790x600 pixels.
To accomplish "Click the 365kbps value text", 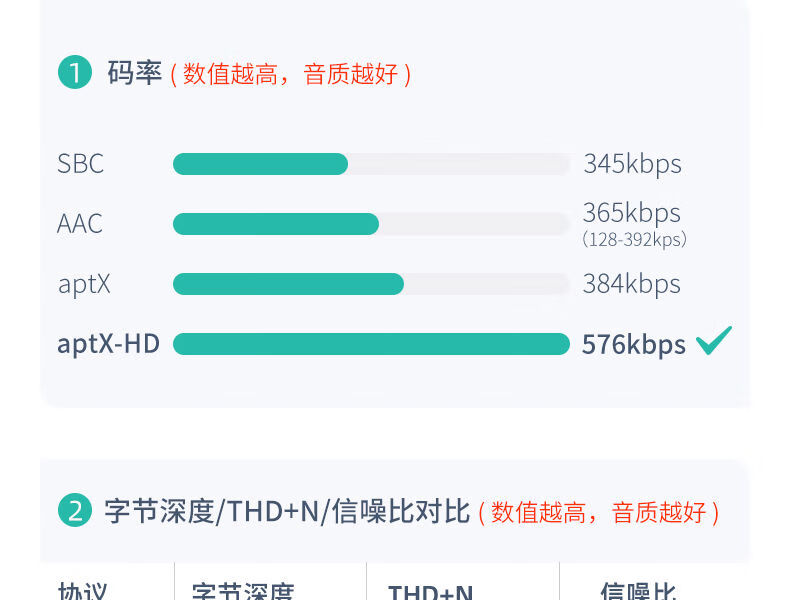I will click(631, 213).
